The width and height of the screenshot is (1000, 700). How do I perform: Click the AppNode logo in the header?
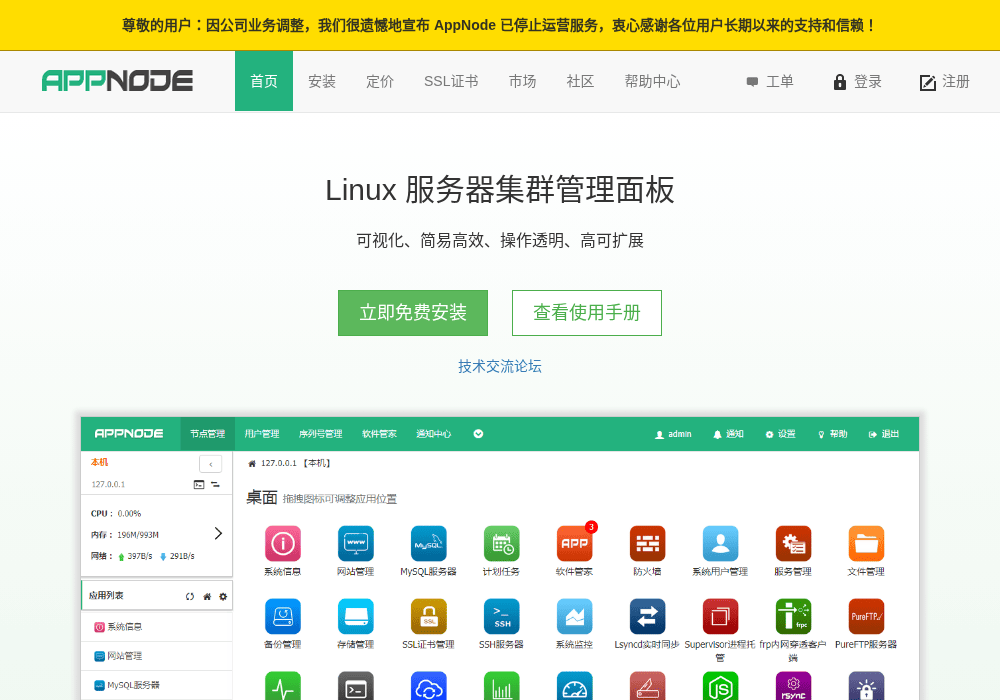point(117,81)
